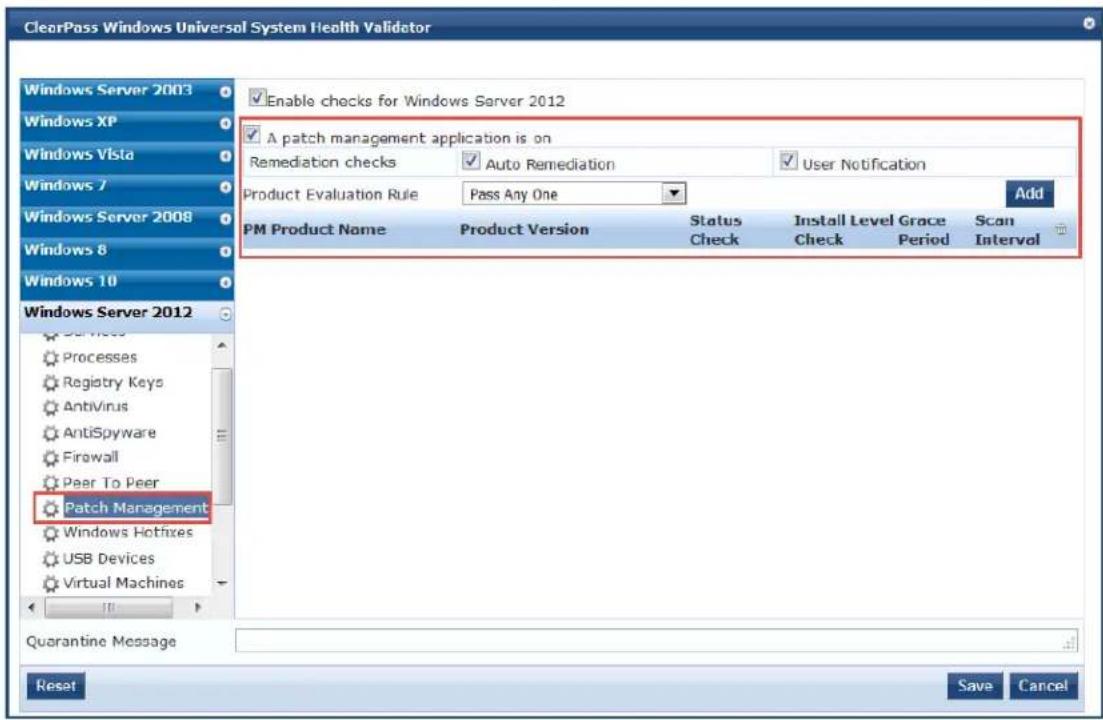Click the gear icon beside Windows Hotfixes
Image resolution: width=1103 pixels, height=720 pixels.
pos(51,534)
